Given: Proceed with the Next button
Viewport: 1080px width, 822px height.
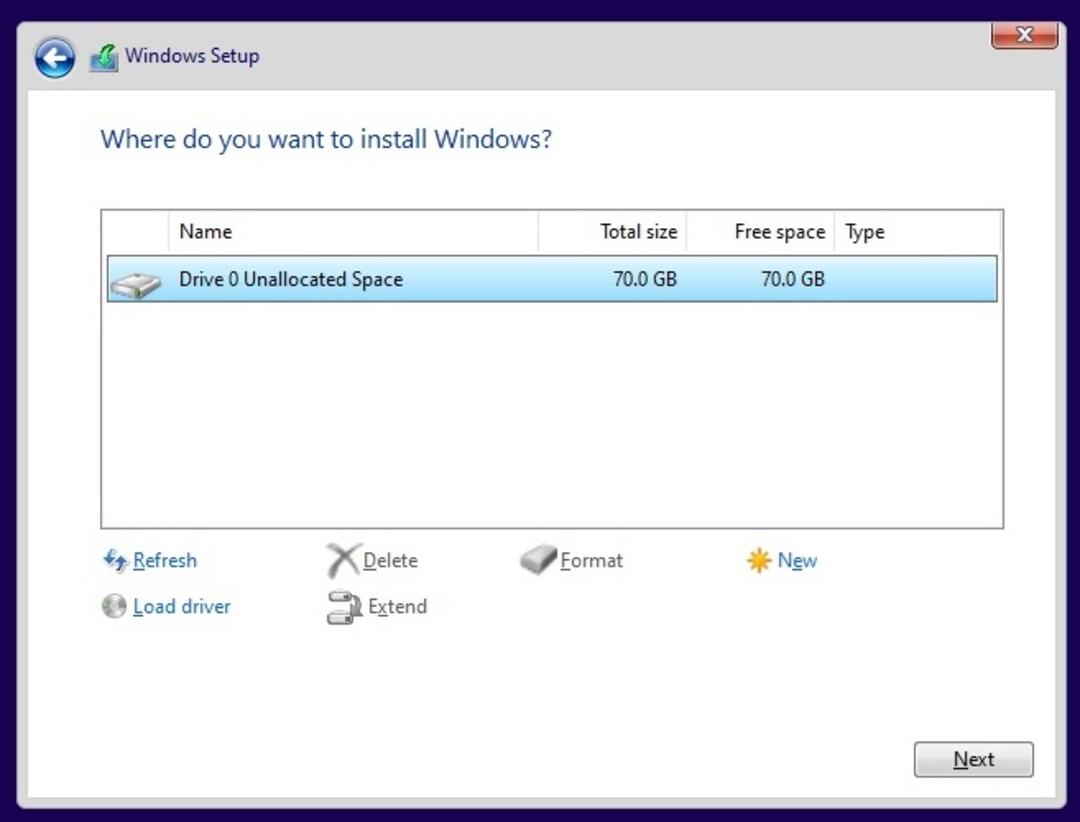Looking at the screenshot, I should [973, 759].
